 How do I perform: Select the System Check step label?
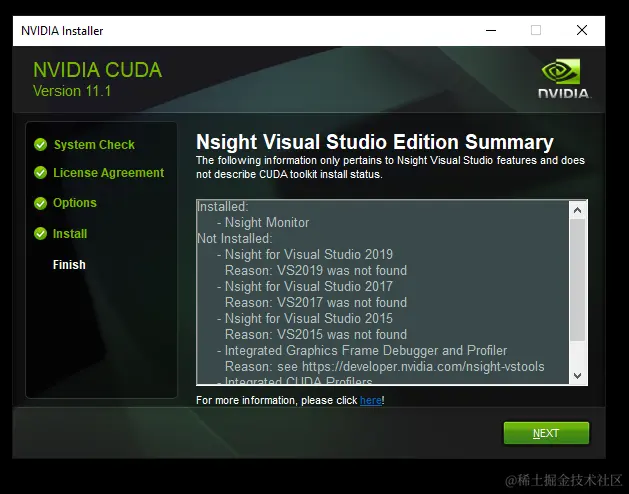point(94,145)
